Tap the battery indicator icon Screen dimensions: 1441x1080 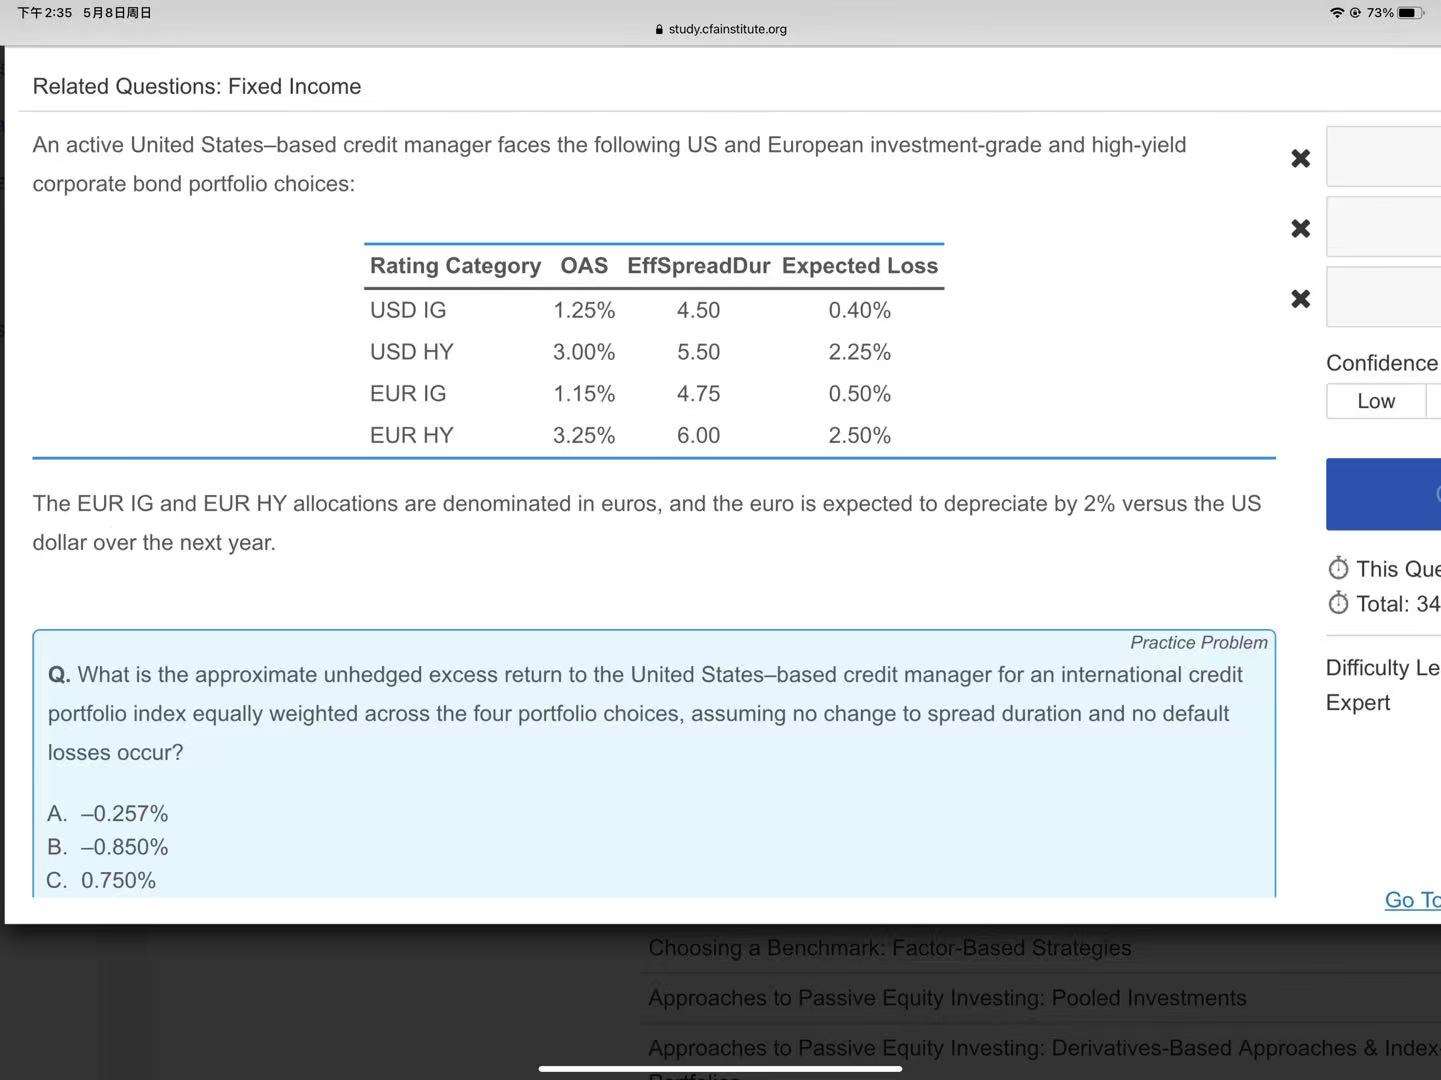1410,13
